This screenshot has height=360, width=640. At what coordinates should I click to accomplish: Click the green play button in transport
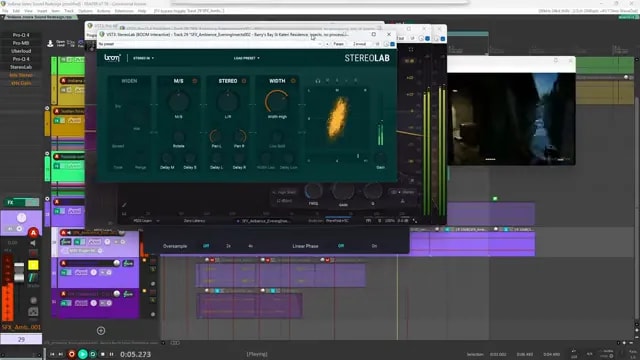[x=82, y=354]
